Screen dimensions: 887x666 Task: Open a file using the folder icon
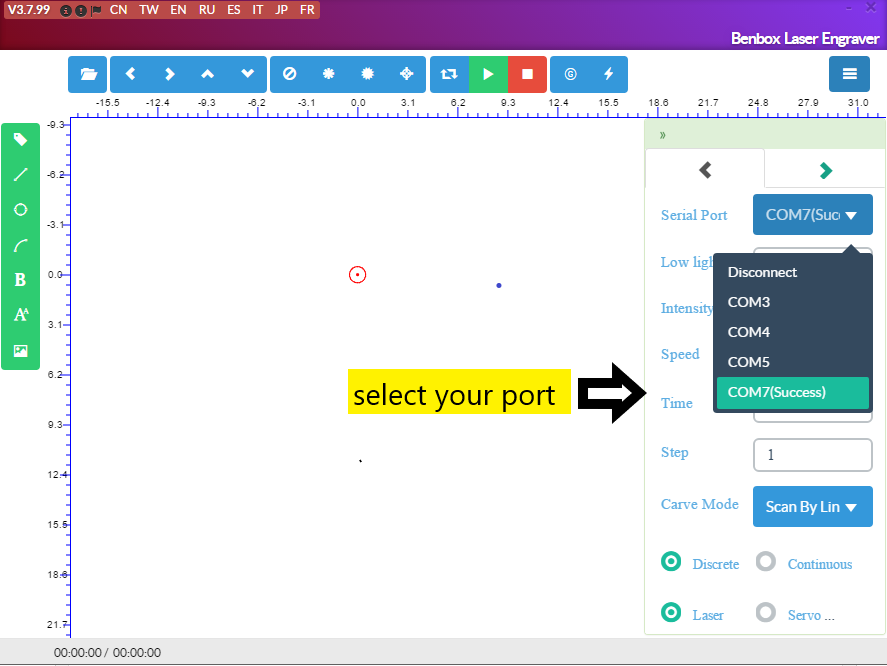(x=87, y=74)
